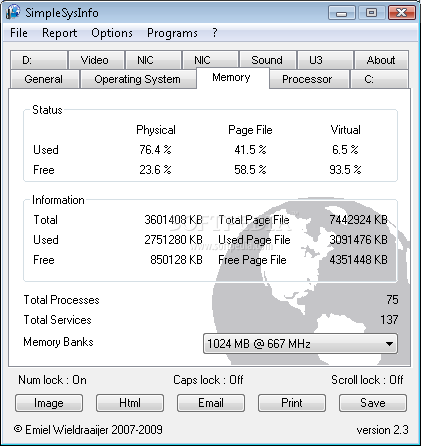Image resolution: width=421 pixels, height=446 pixels.
Task: Click the free memory value 850128 KB
Action: coord(176,260)
